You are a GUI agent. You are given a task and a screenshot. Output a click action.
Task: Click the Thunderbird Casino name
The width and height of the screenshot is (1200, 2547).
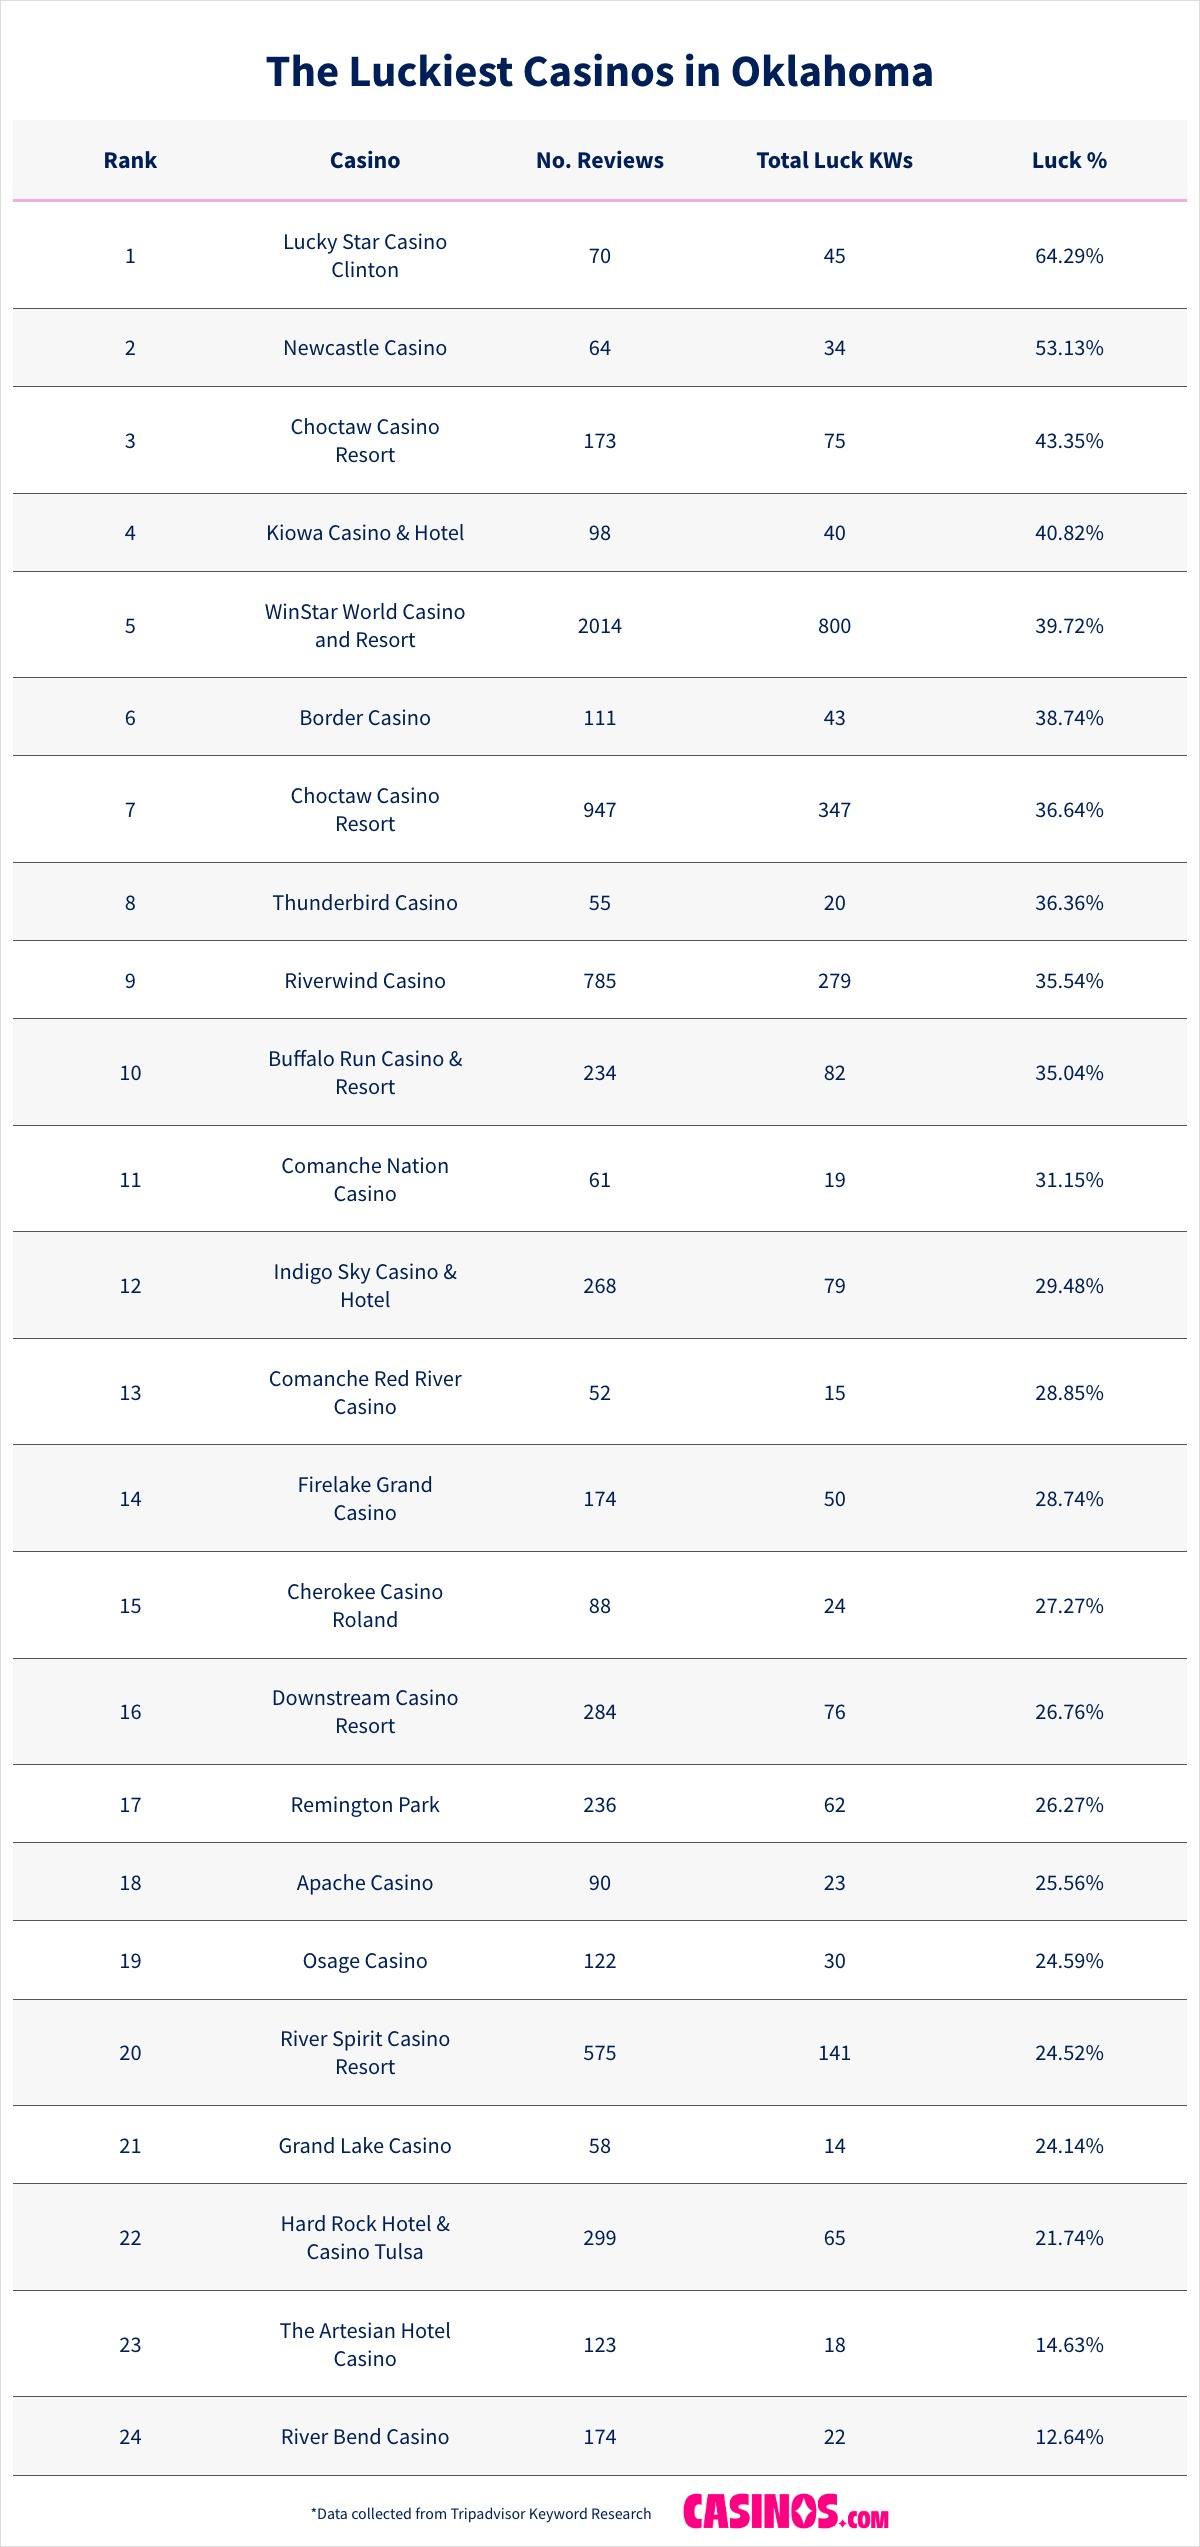(x=365, y=903)
